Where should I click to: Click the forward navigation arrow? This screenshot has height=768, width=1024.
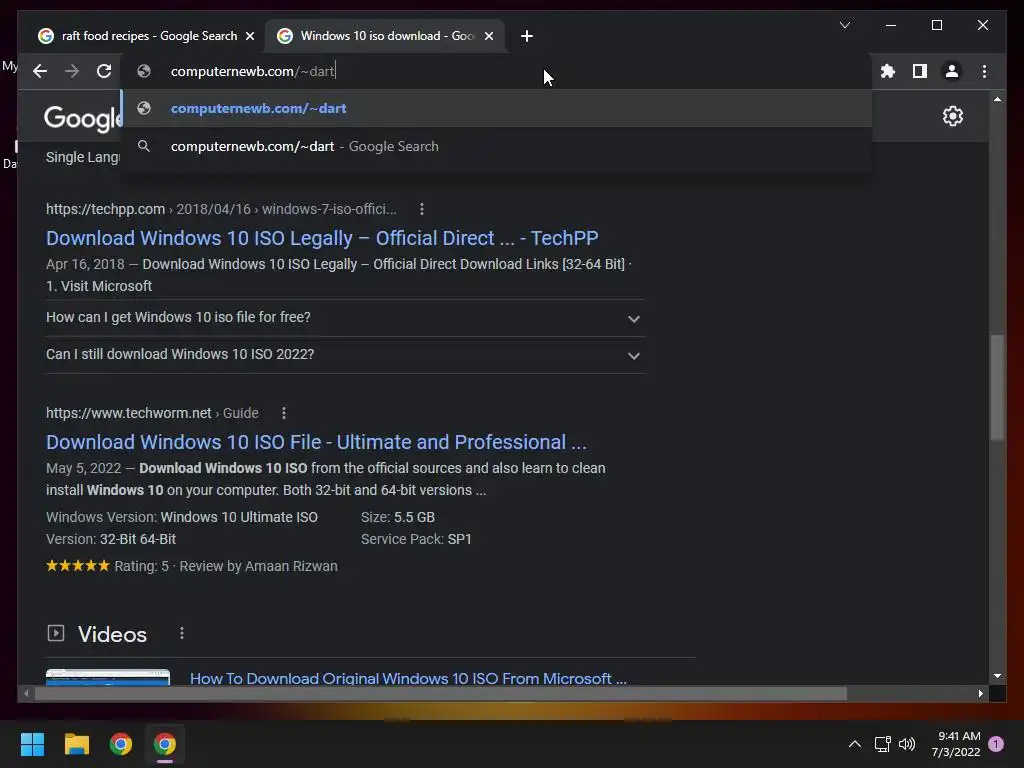pyautogui.click(x=72, y=71)
